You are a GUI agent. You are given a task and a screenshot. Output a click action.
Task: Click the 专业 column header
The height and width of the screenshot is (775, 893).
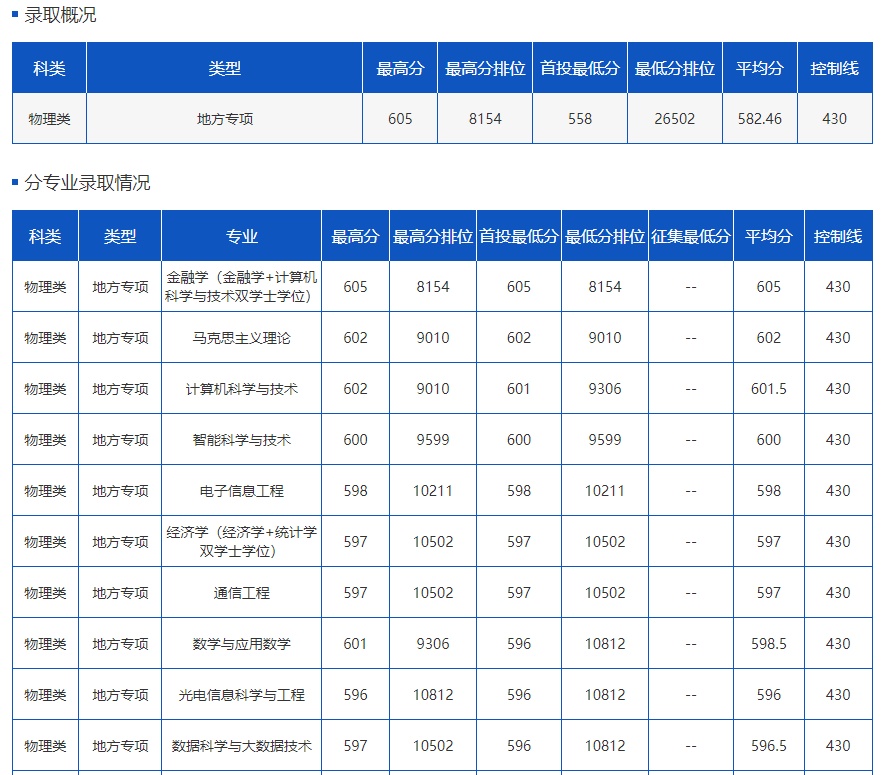(x=241, y=236)
